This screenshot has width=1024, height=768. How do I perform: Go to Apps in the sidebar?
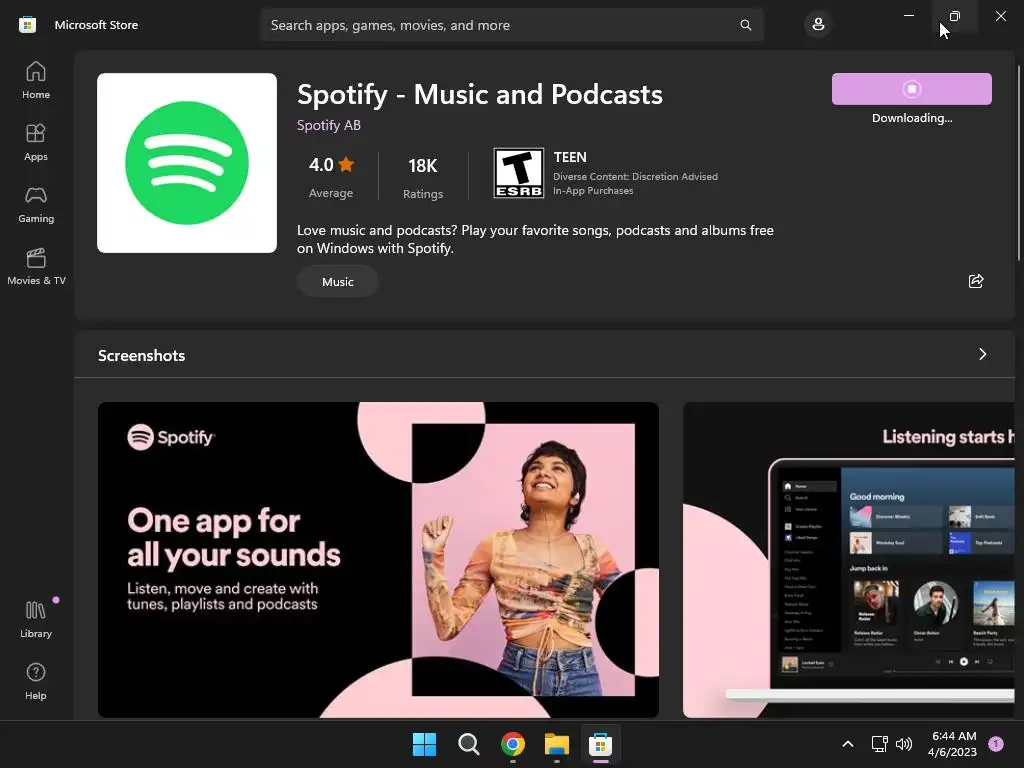[36, 142]
